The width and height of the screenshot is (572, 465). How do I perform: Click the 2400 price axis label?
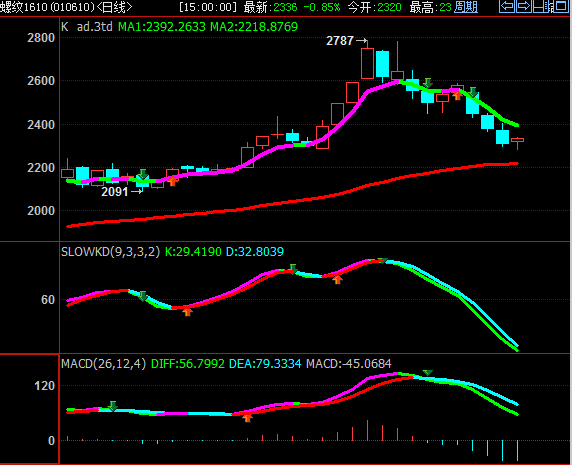click(x=41, y=125)
